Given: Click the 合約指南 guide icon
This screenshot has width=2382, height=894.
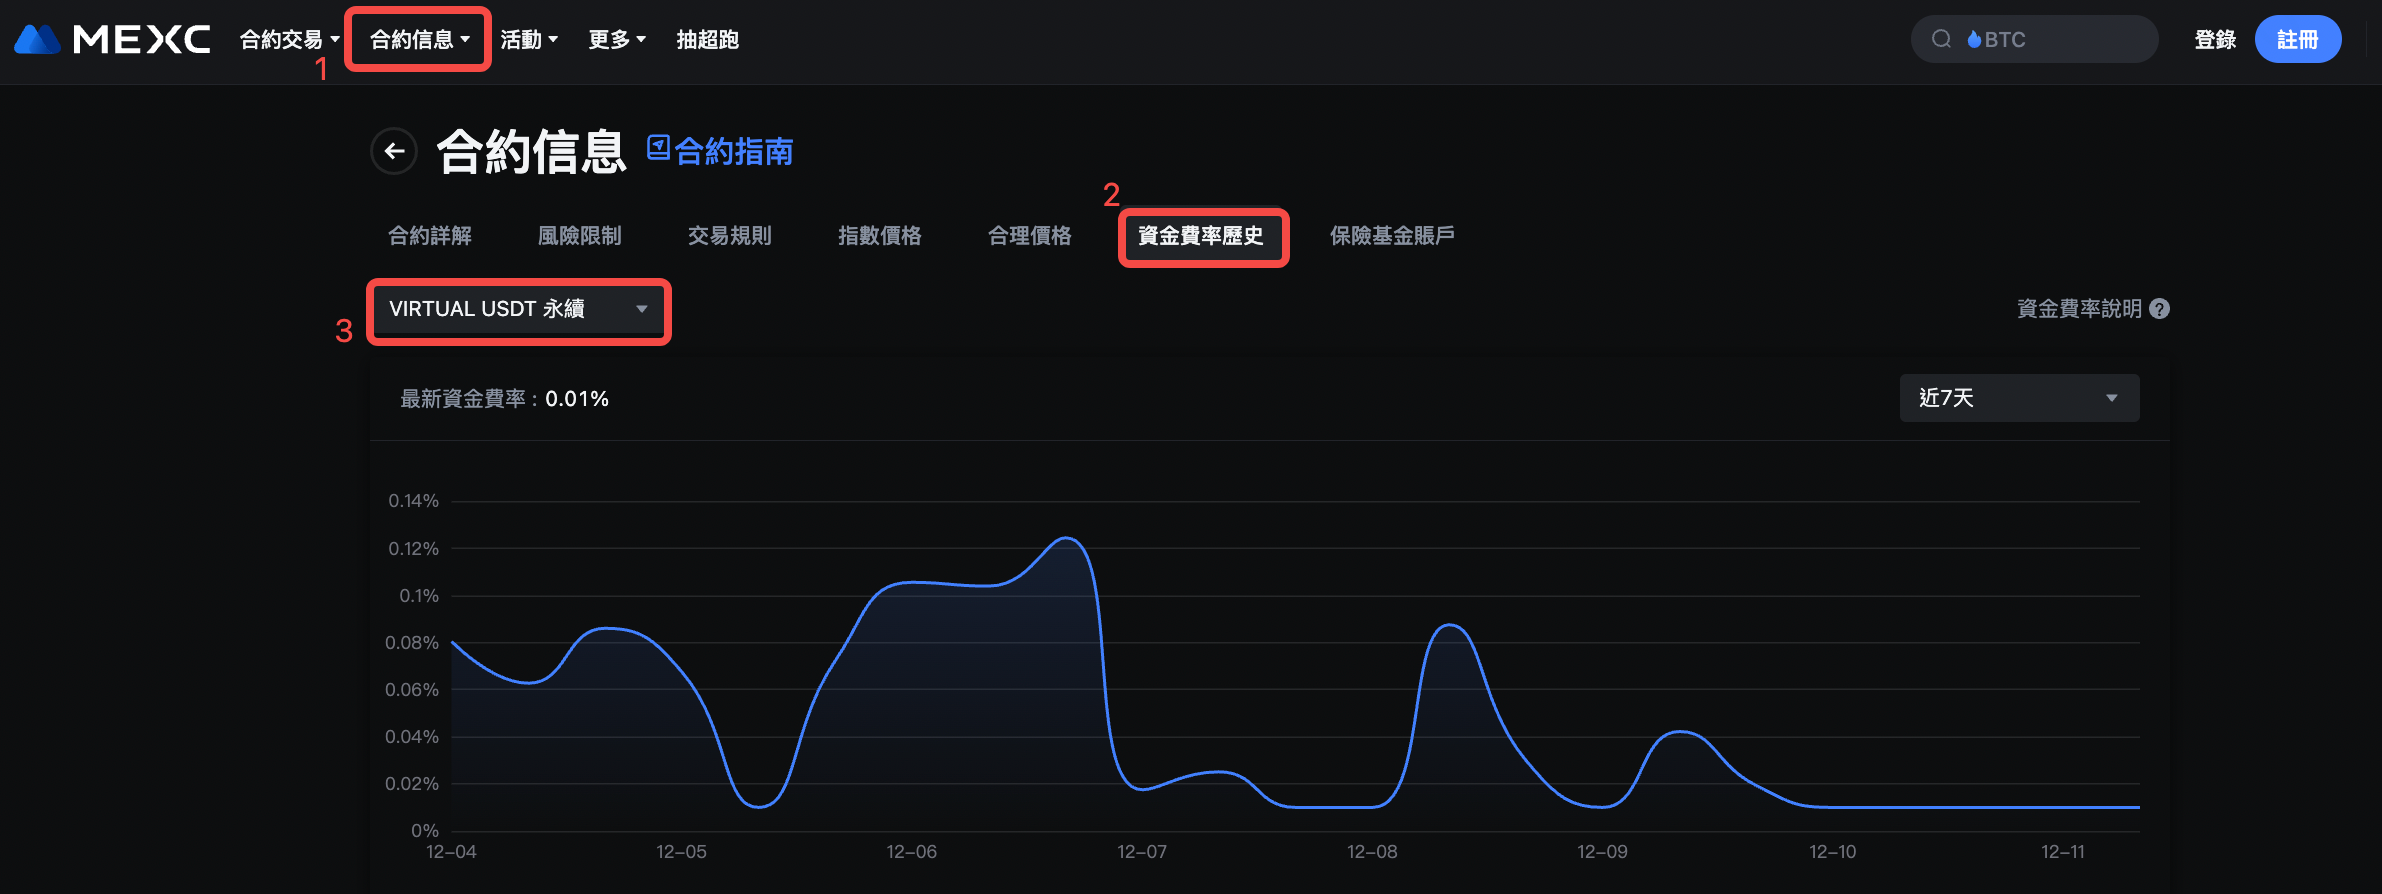Looking at the screenshot, I should click(658, 148).
